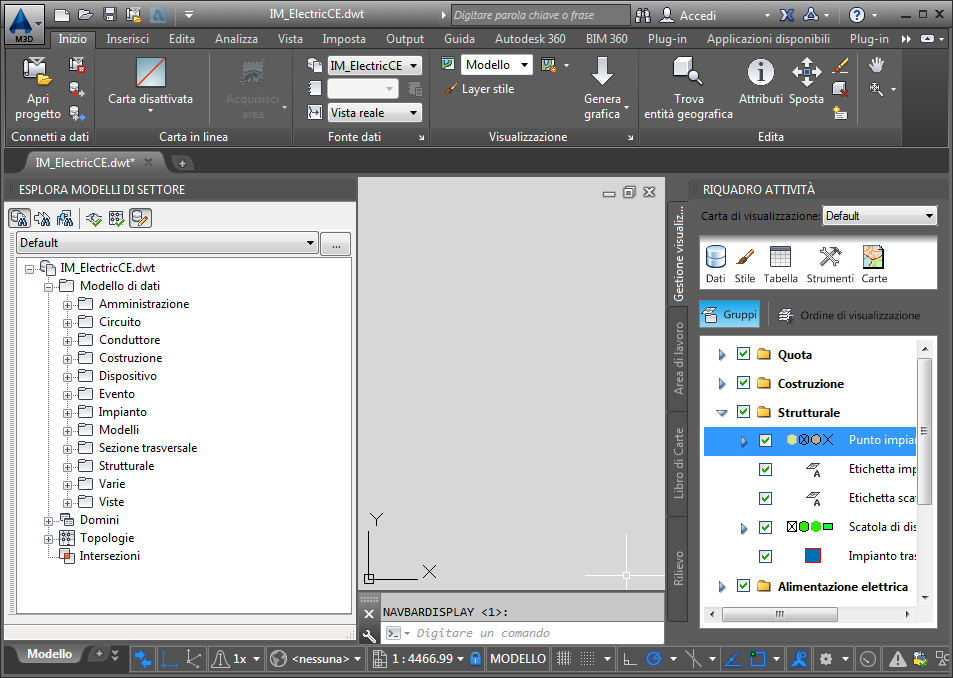Click the Autodesk Exchange X icon
Screen dimensions: 953x678
[786, 15]
